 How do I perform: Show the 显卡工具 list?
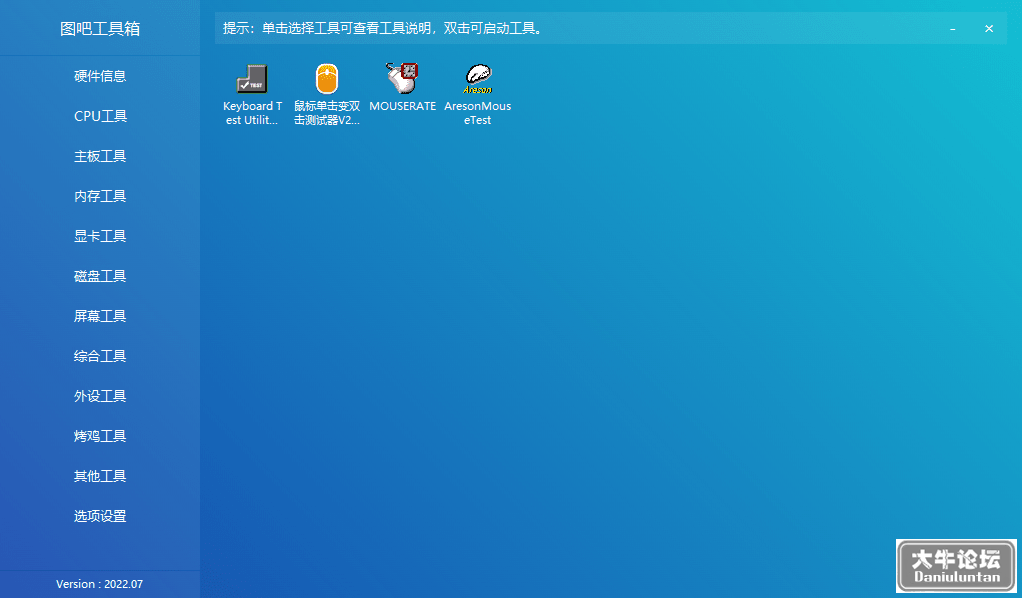coord(100,236)
